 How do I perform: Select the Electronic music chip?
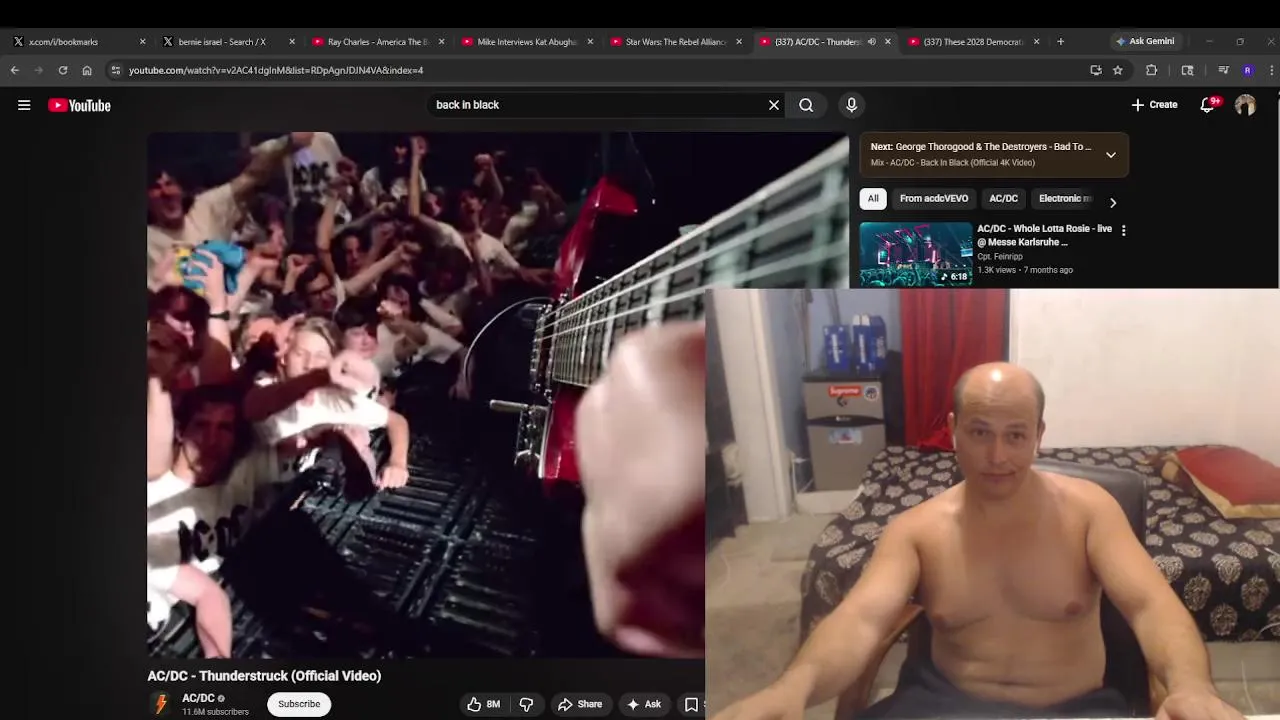(1065, 198)
